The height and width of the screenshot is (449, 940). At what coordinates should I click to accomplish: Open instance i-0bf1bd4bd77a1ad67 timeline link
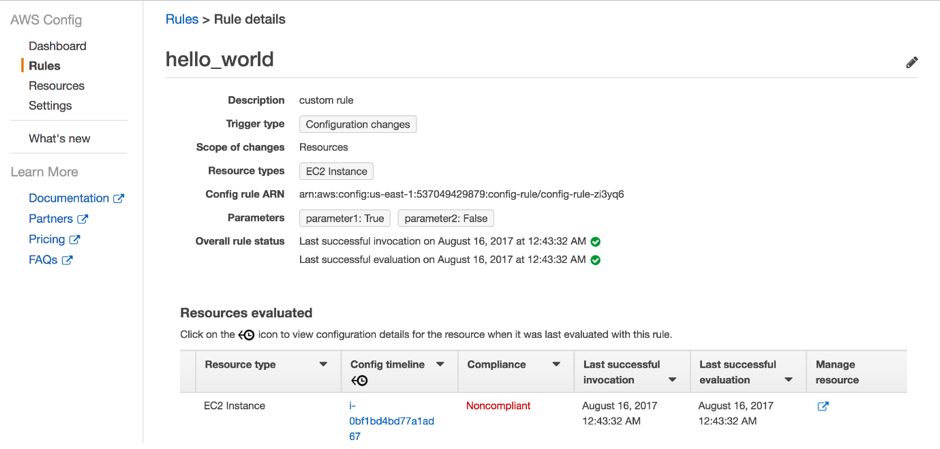pos(391,421)
